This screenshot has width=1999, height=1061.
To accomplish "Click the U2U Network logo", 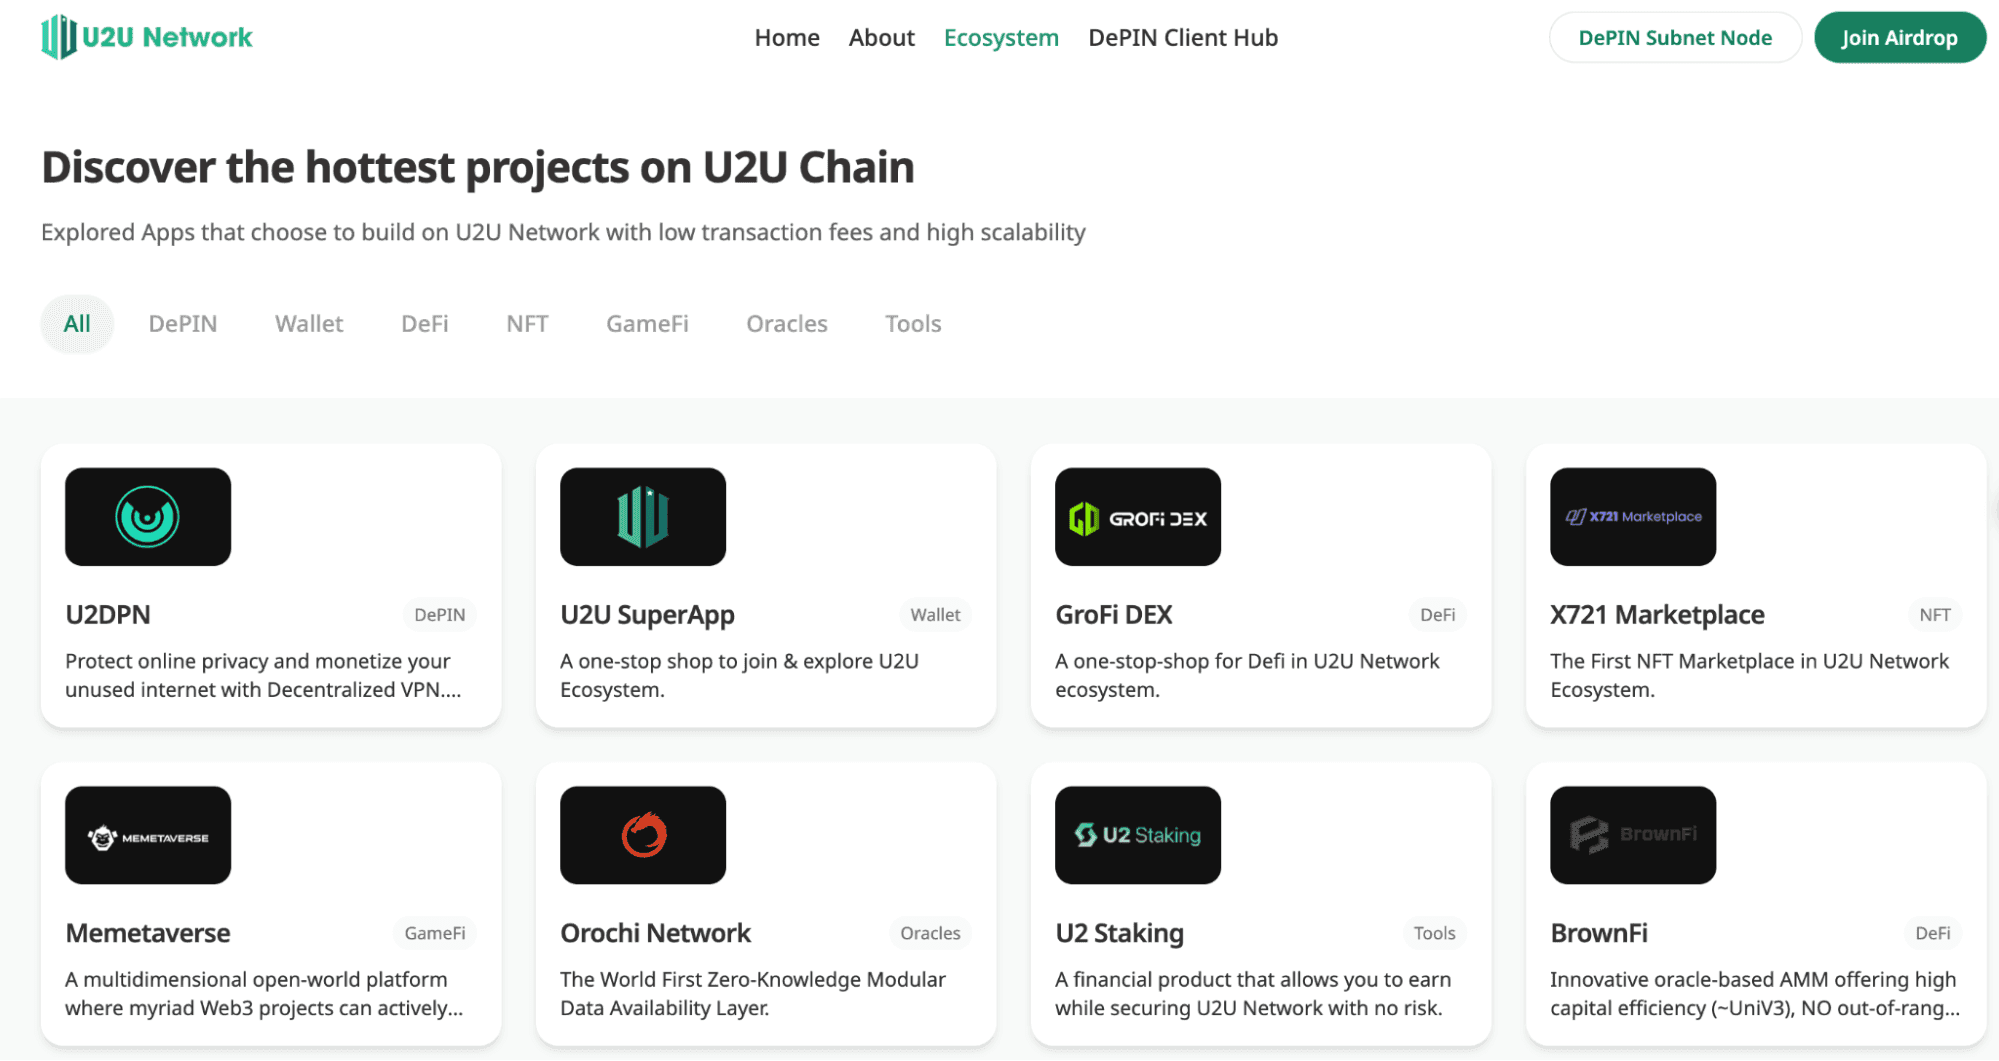I will click(x=147, y=37).
